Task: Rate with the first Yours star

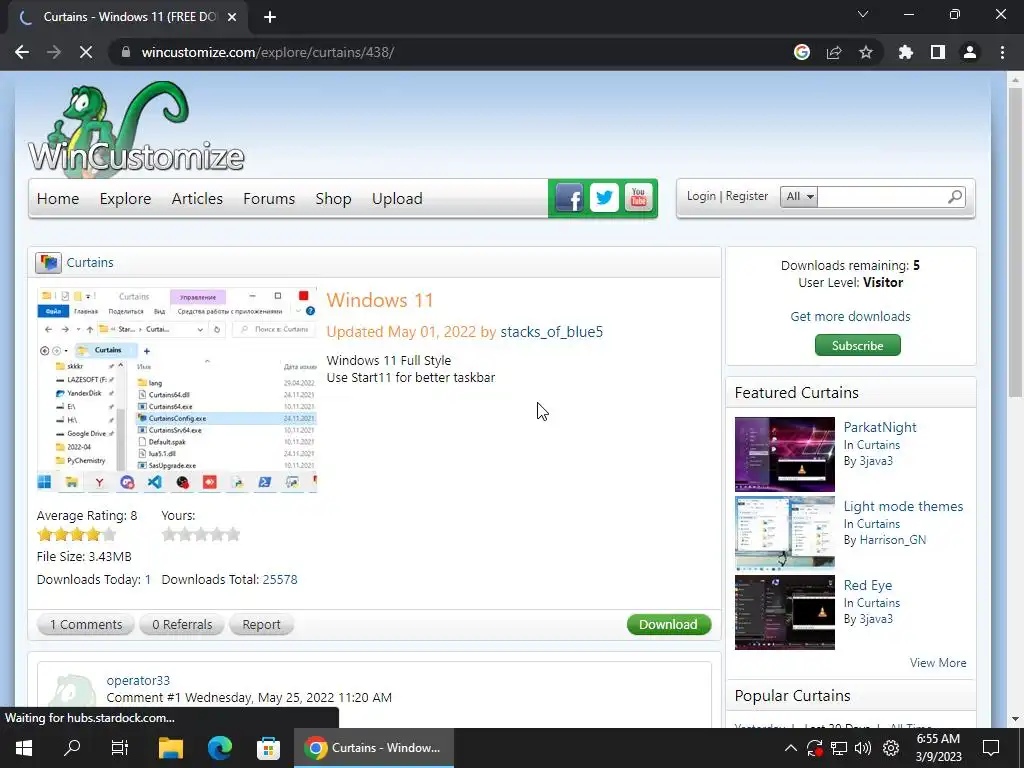Action: [x=169, y=535]
